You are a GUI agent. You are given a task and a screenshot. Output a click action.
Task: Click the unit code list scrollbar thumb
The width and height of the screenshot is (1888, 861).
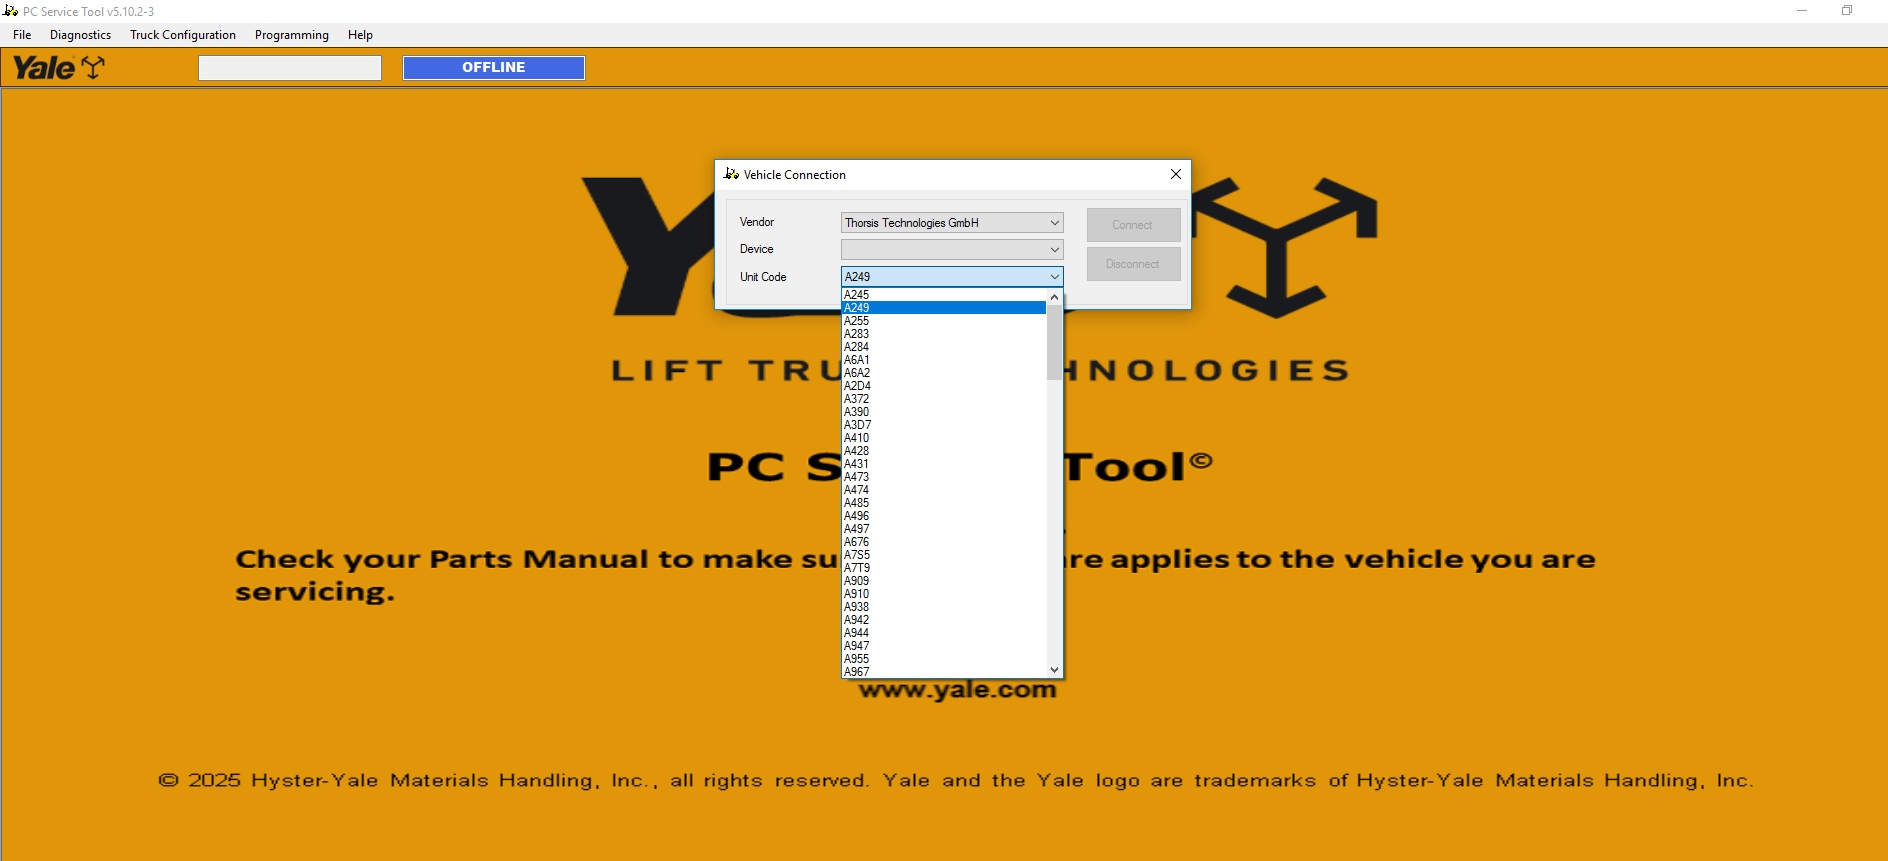pos(1054,343)
